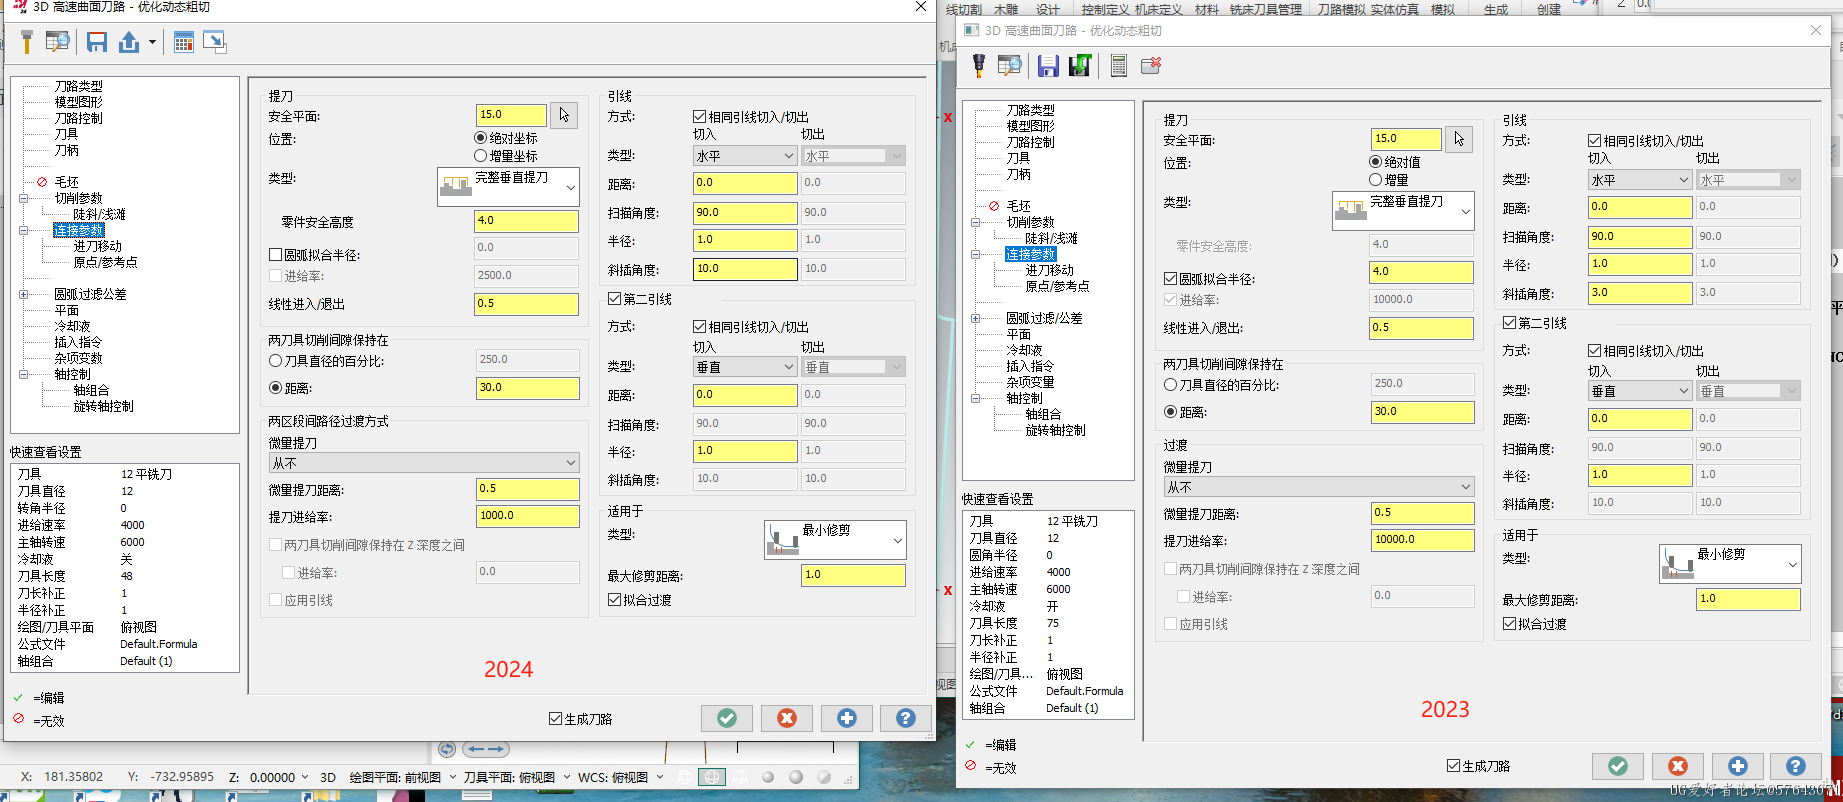Click the circular rotate icon above the status bar
Image resolution: width=1843 pixels, height=802 pixels.
pos(447,749)
